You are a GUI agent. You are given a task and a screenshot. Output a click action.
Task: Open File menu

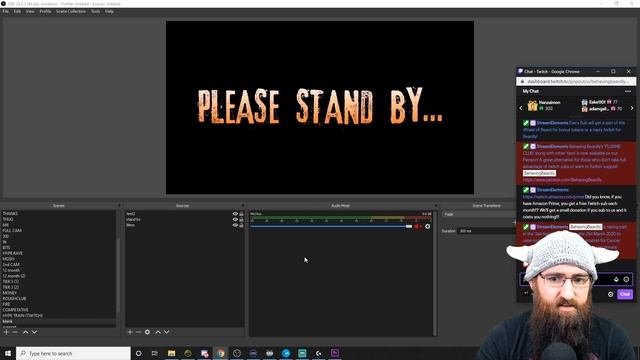click(x=5, y=11)
